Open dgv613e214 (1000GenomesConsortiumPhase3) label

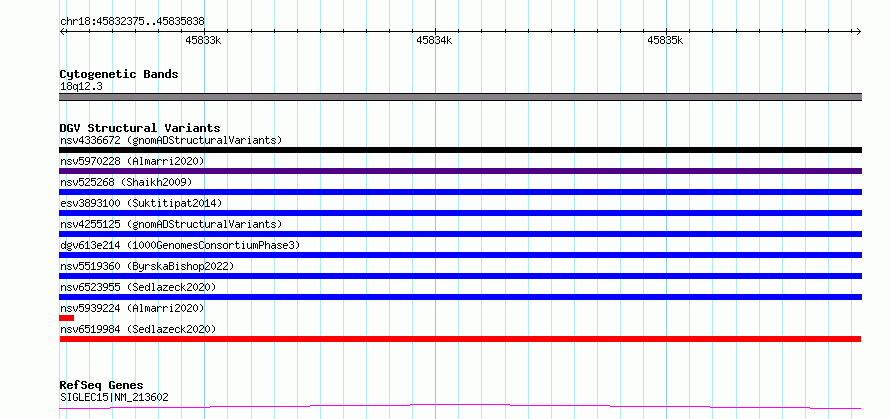180,245
